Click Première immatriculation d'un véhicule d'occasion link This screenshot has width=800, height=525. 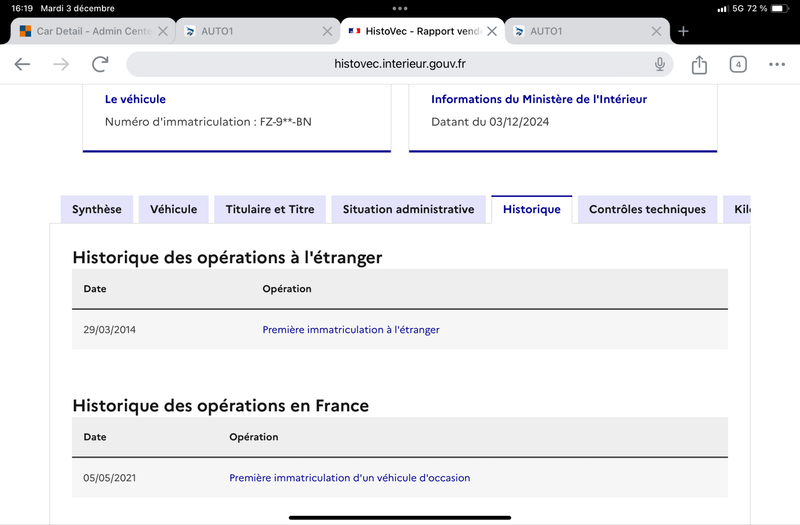coord(349,478)
